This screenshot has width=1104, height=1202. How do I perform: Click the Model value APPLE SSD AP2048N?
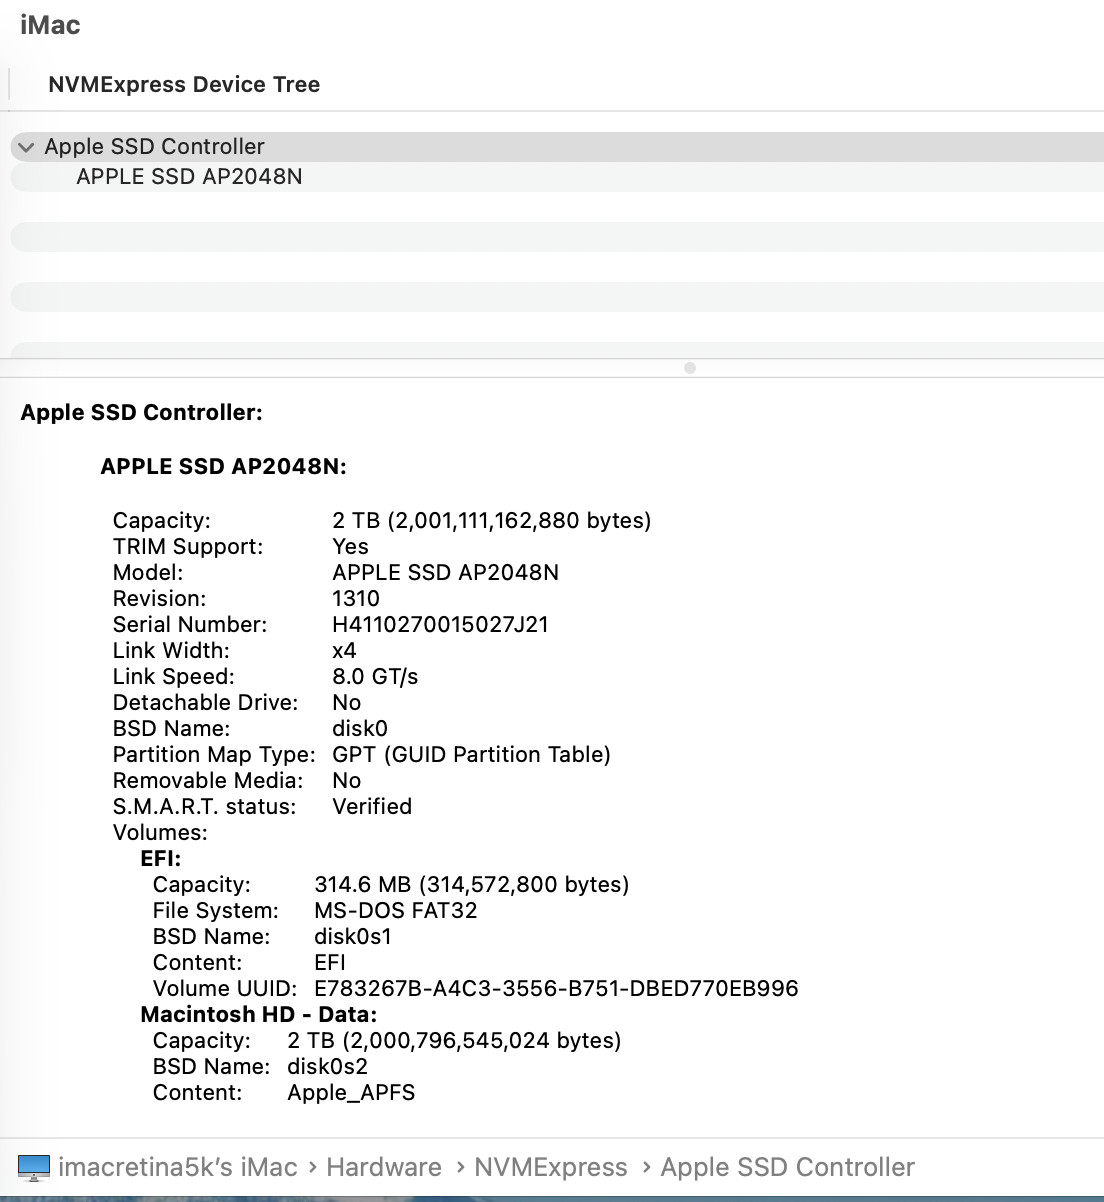(x=446, y=573)
